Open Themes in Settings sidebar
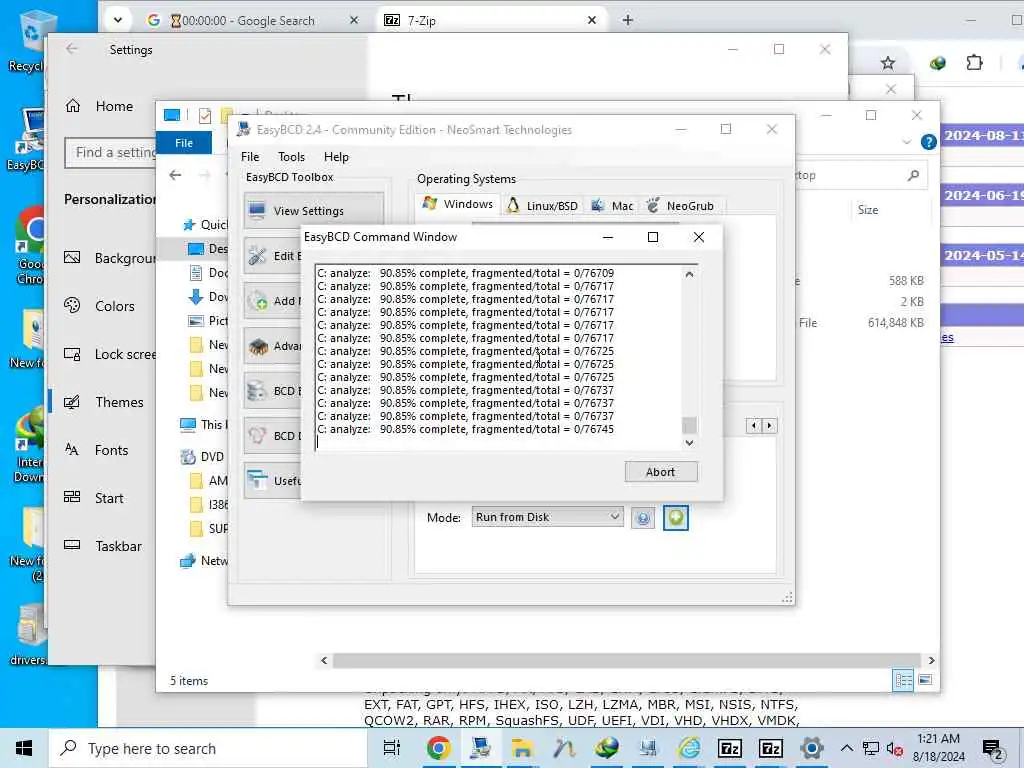1024x768 pixels. [x=102, y=402]
